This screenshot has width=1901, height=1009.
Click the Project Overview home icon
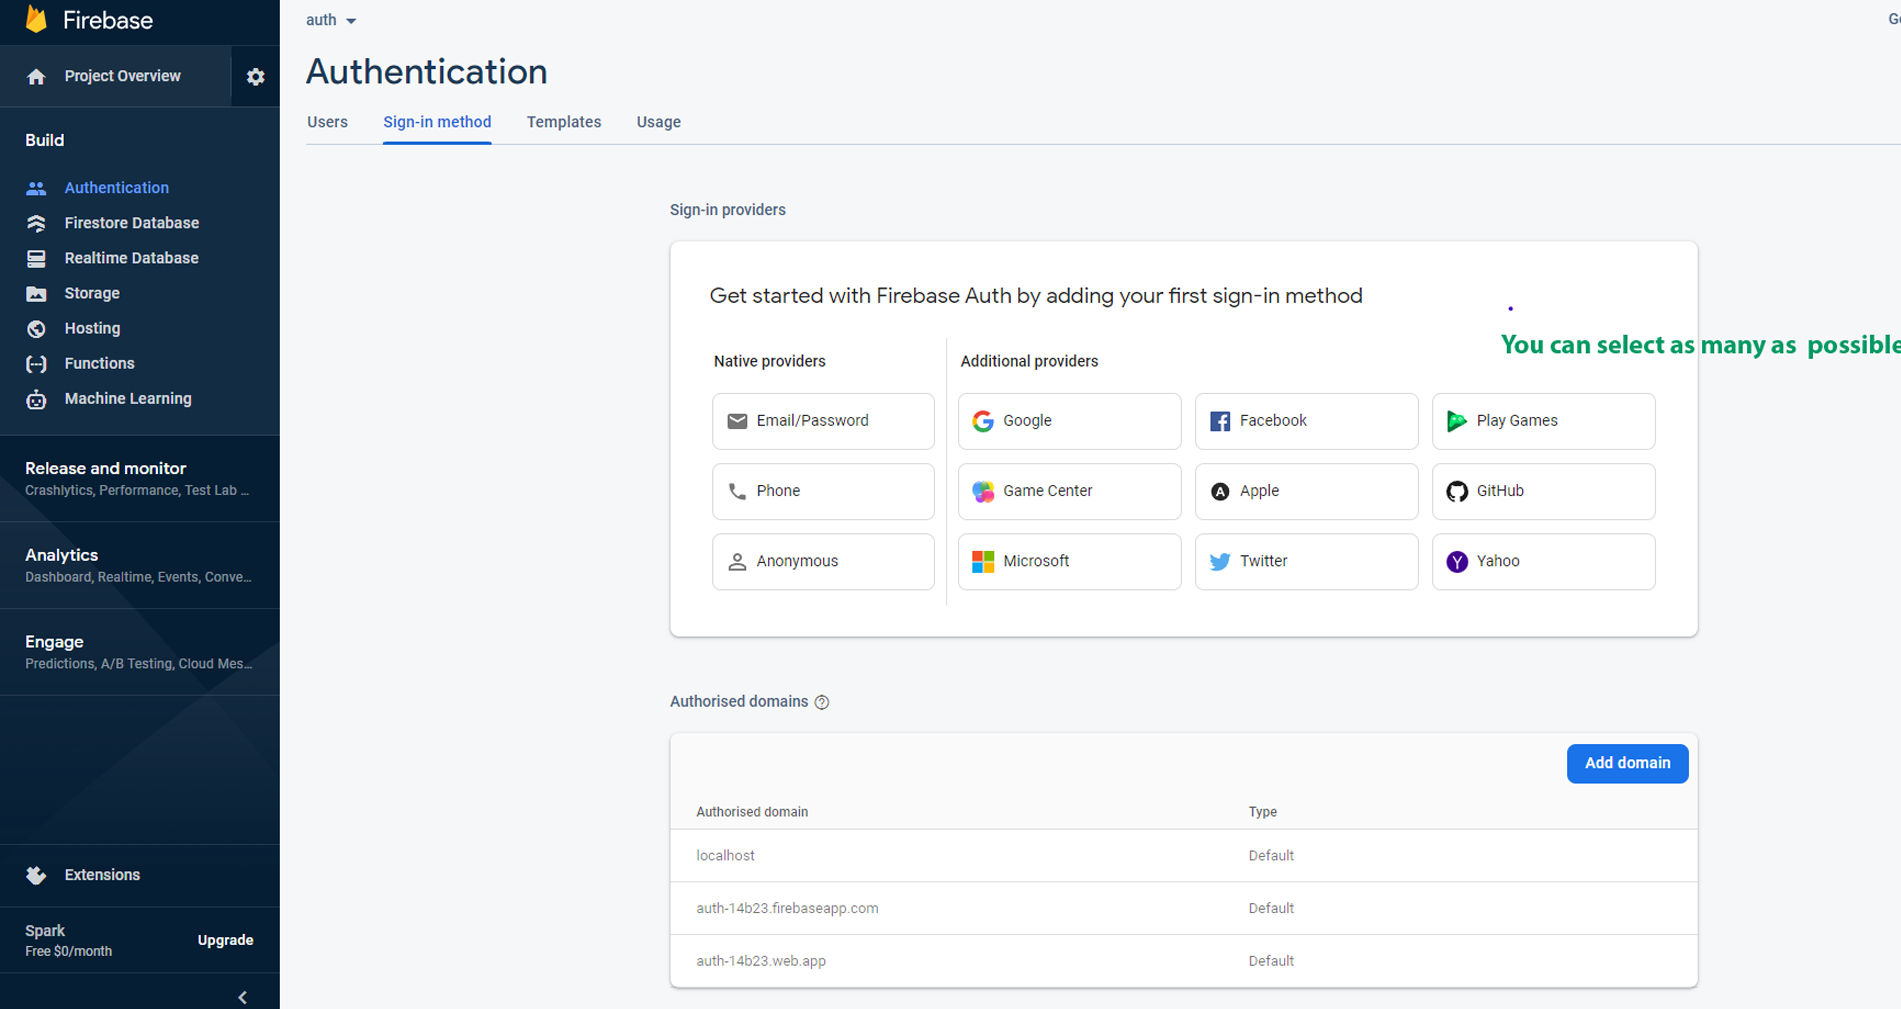[x=37, y=77]
